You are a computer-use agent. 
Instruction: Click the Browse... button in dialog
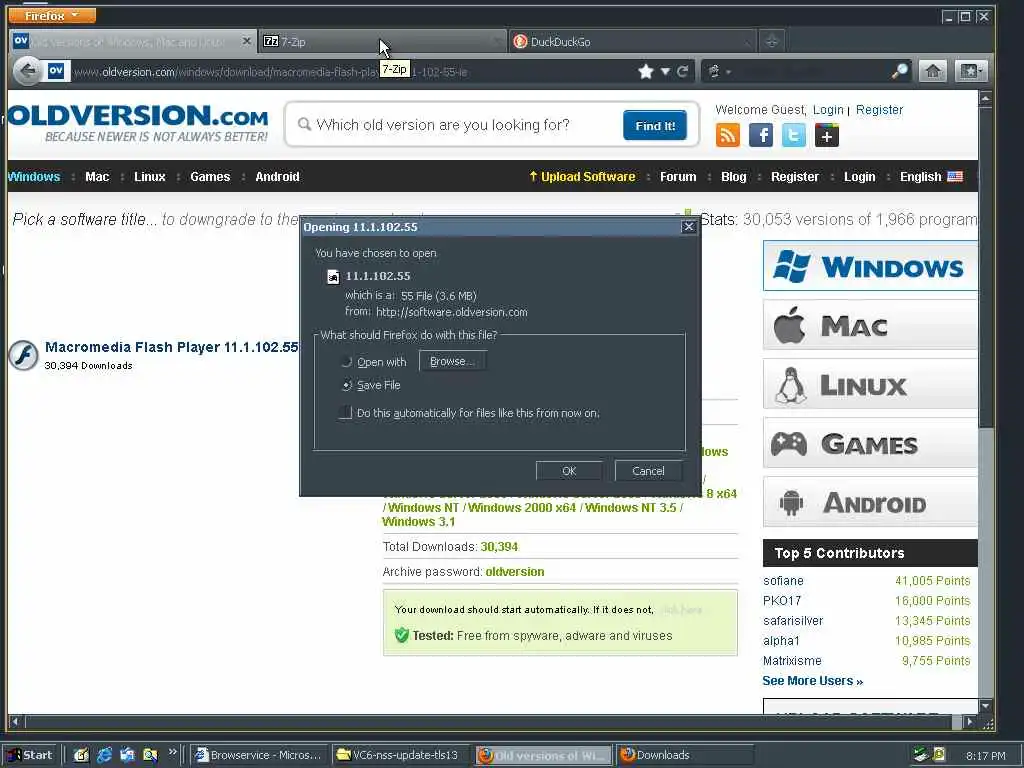453,361
